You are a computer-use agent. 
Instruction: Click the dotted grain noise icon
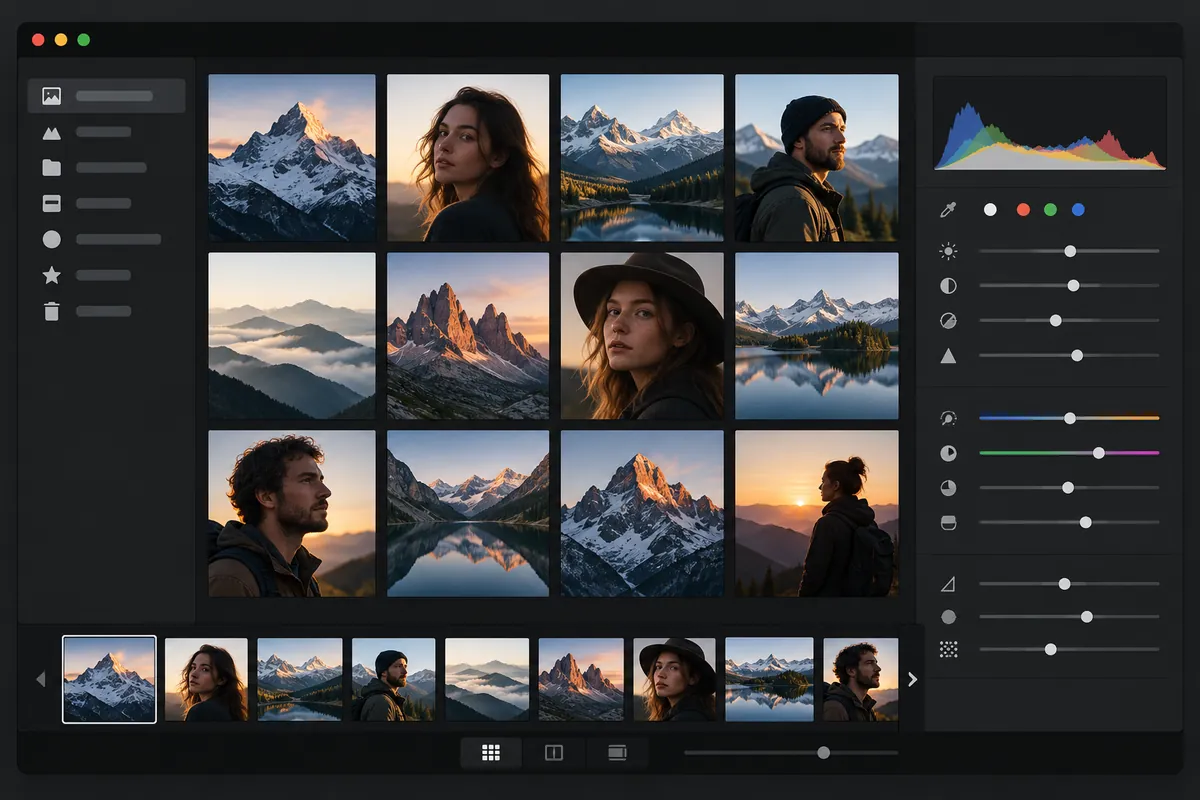(948, 649)
